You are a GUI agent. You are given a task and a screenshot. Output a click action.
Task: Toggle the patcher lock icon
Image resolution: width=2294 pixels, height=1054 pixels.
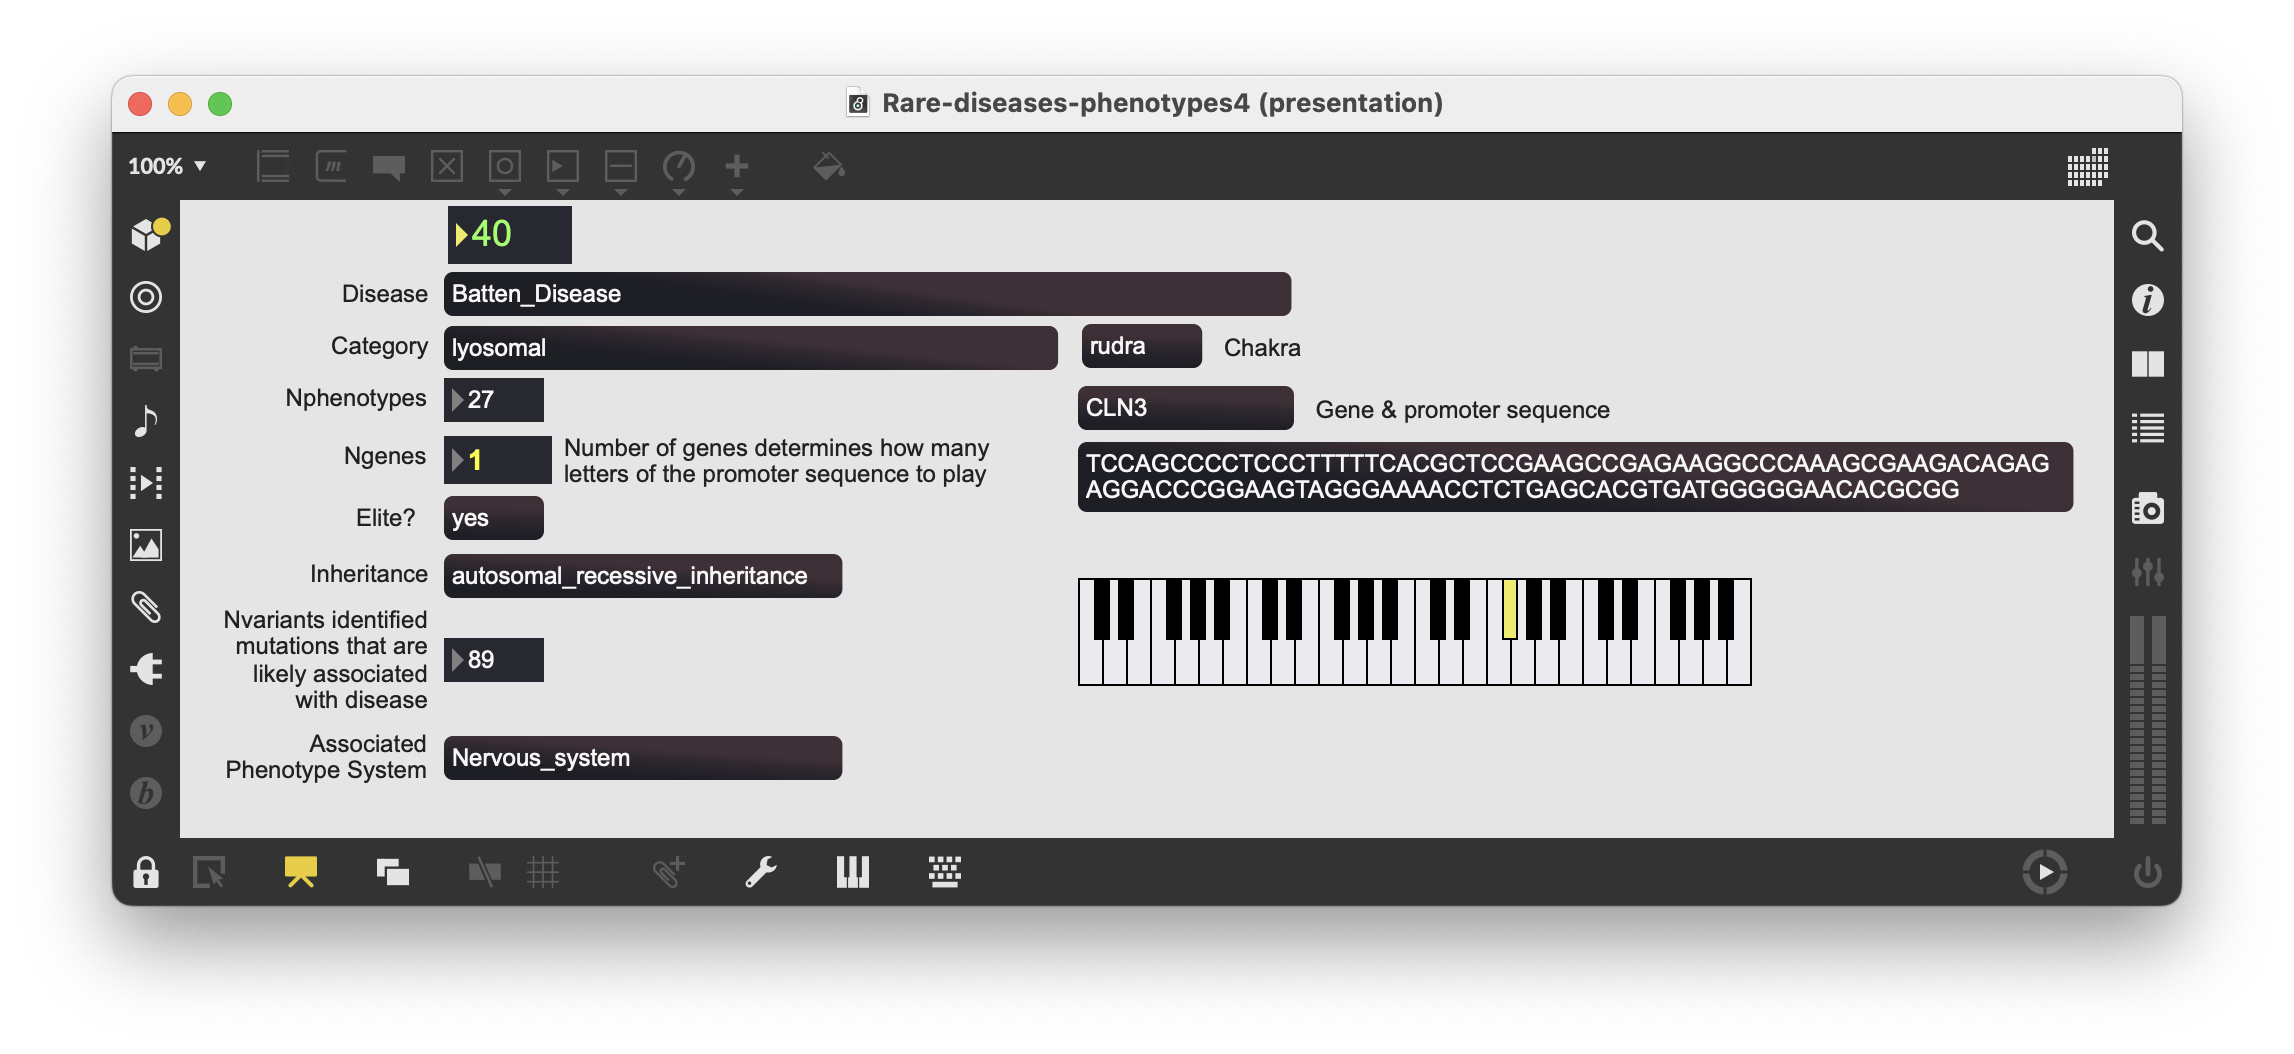pos(146,872)
